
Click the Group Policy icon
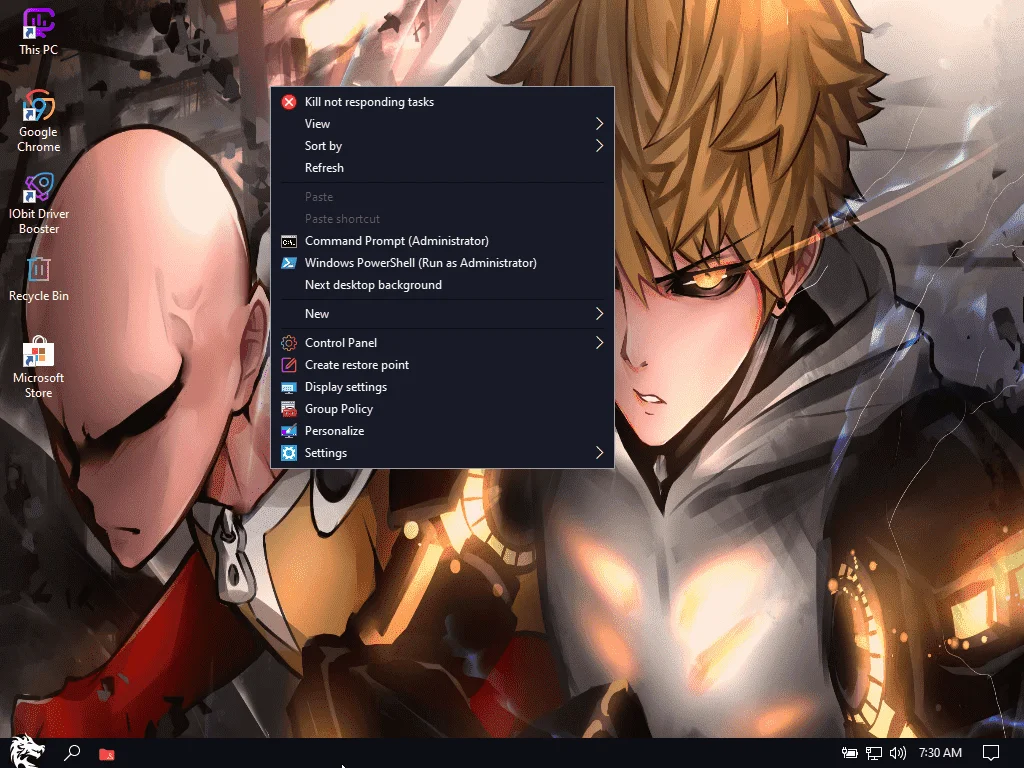[x=289, y=409]
